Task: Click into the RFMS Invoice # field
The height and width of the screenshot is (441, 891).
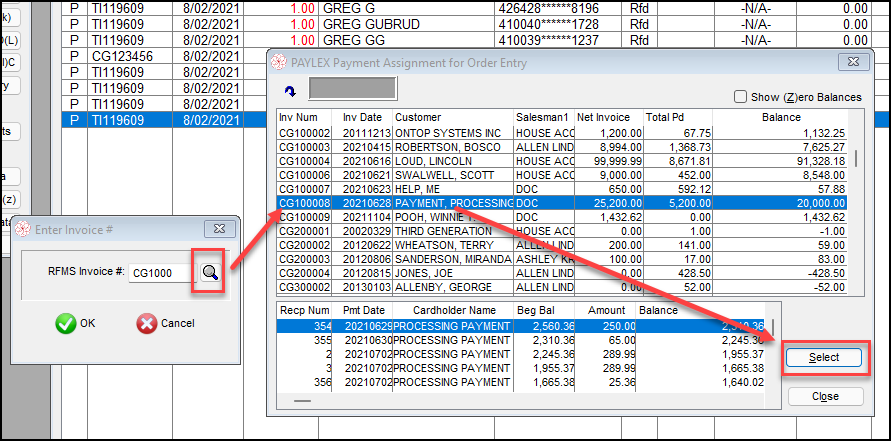Action: coord(160,274)
